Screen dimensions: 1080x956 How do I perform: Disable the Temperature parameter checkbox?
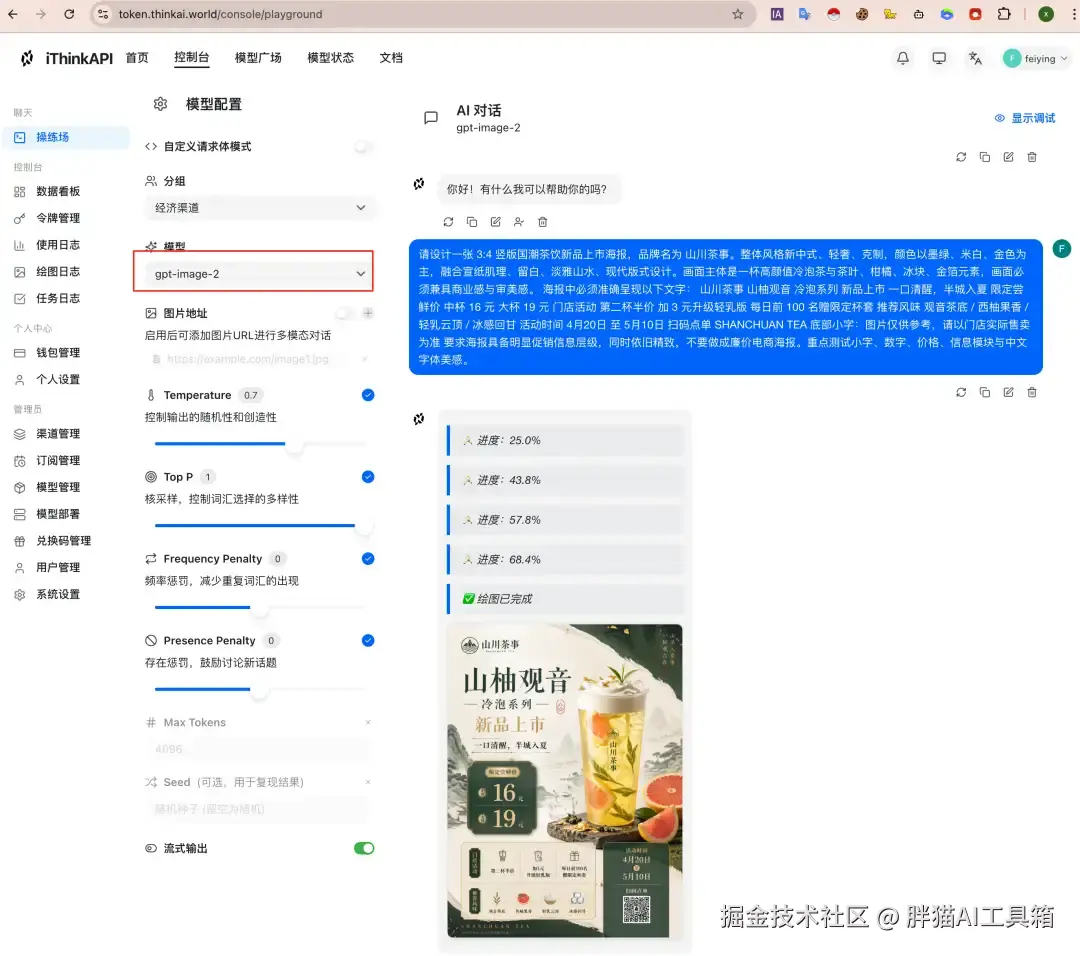tap(368, 395)
